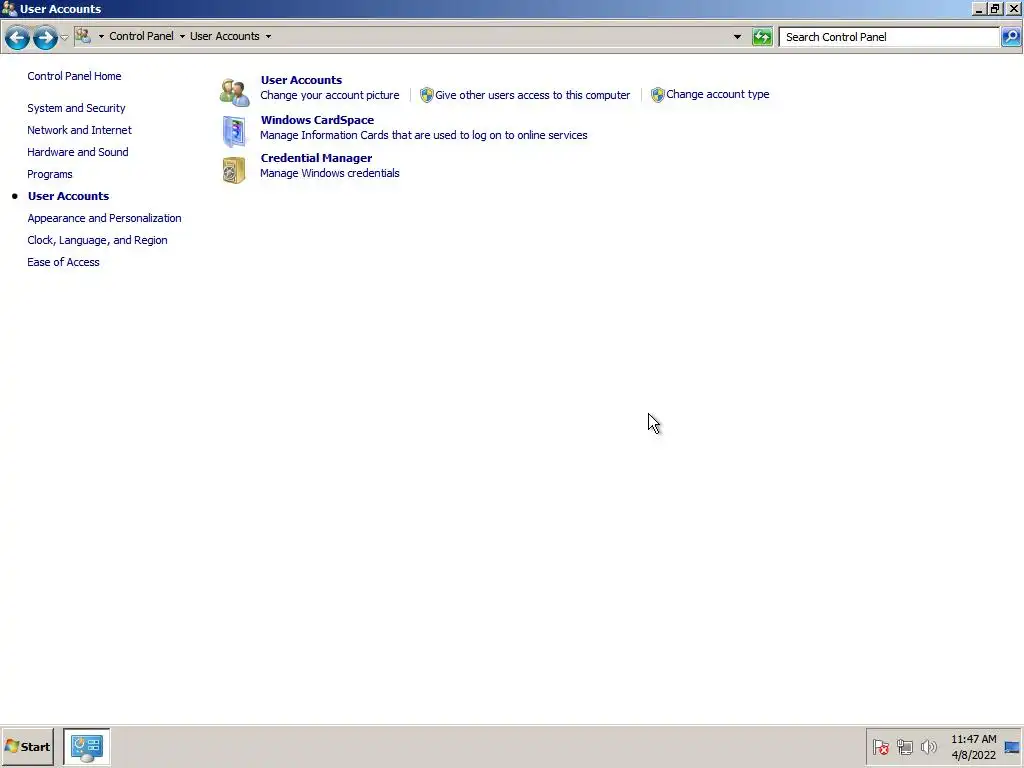Click the Credential Manager safe icon
The height and width of the screenshot is (768, 1024).
point(234,170)
